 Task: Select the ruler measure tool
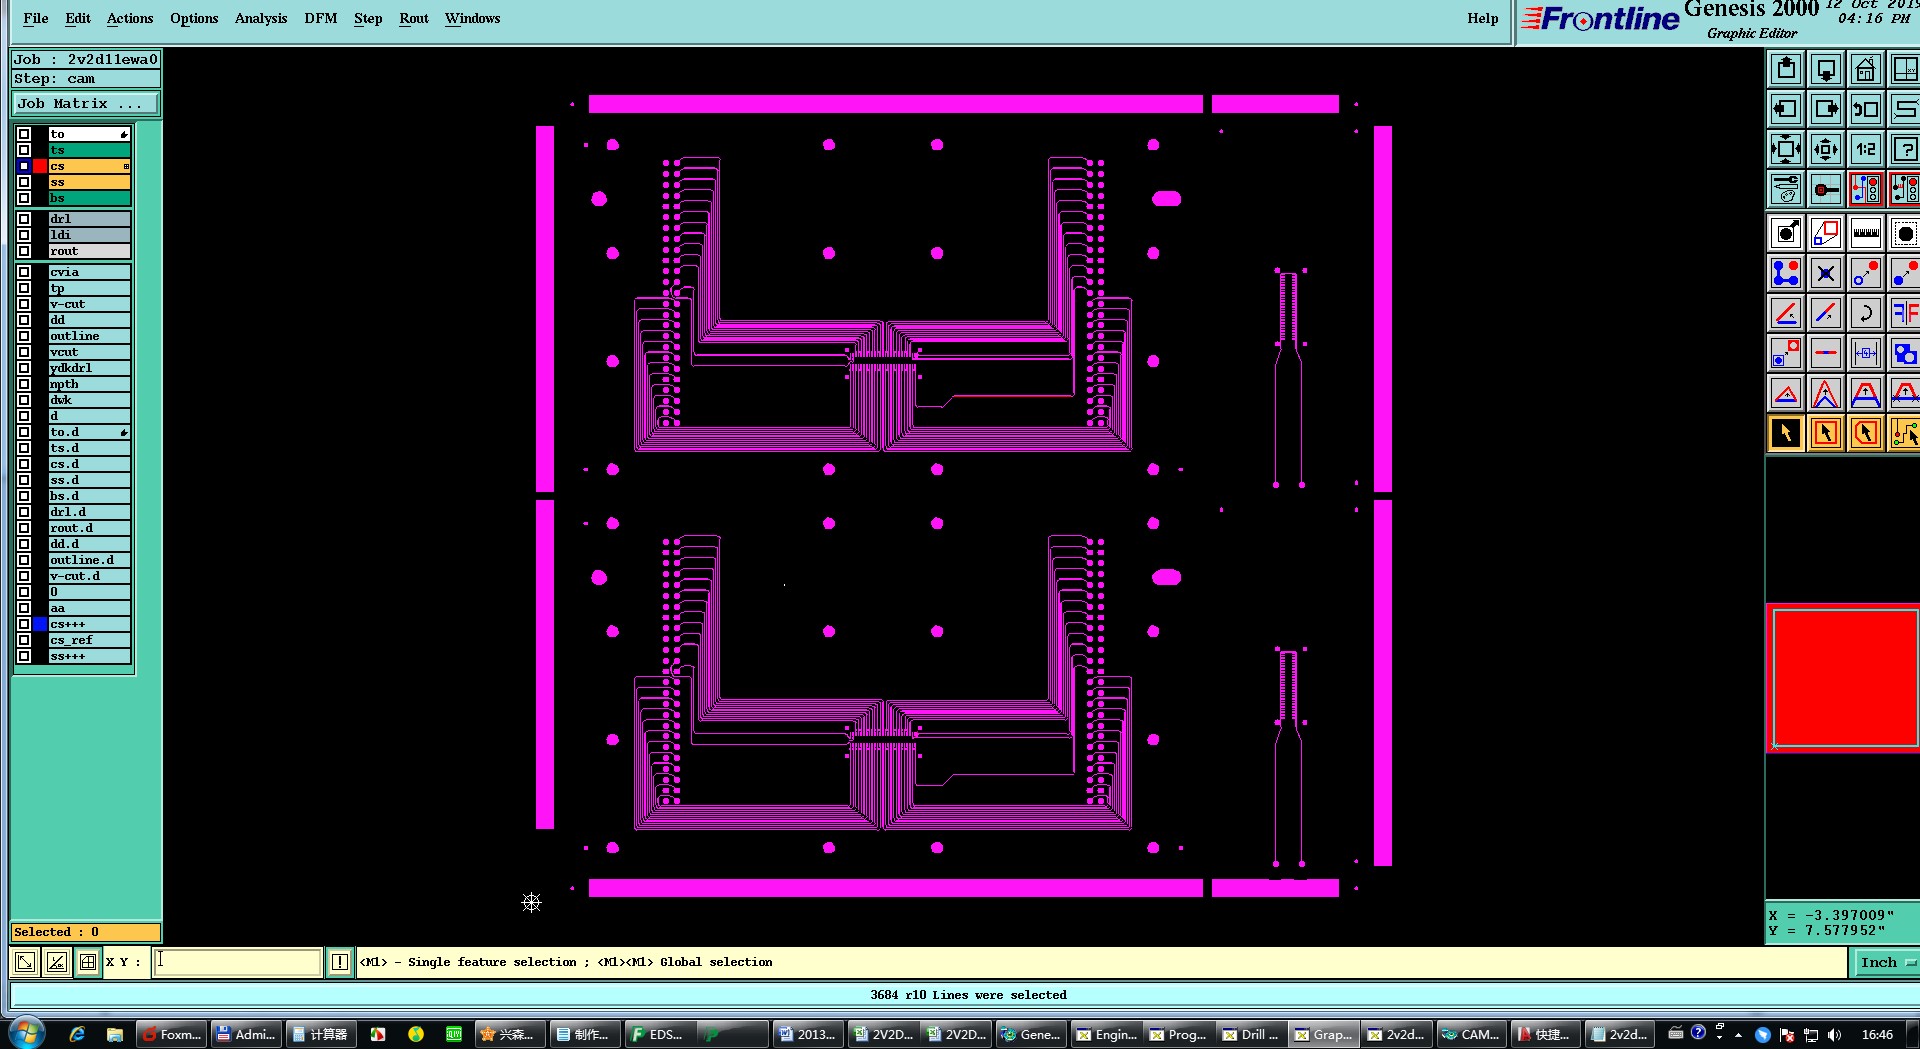pos(1866,233)
